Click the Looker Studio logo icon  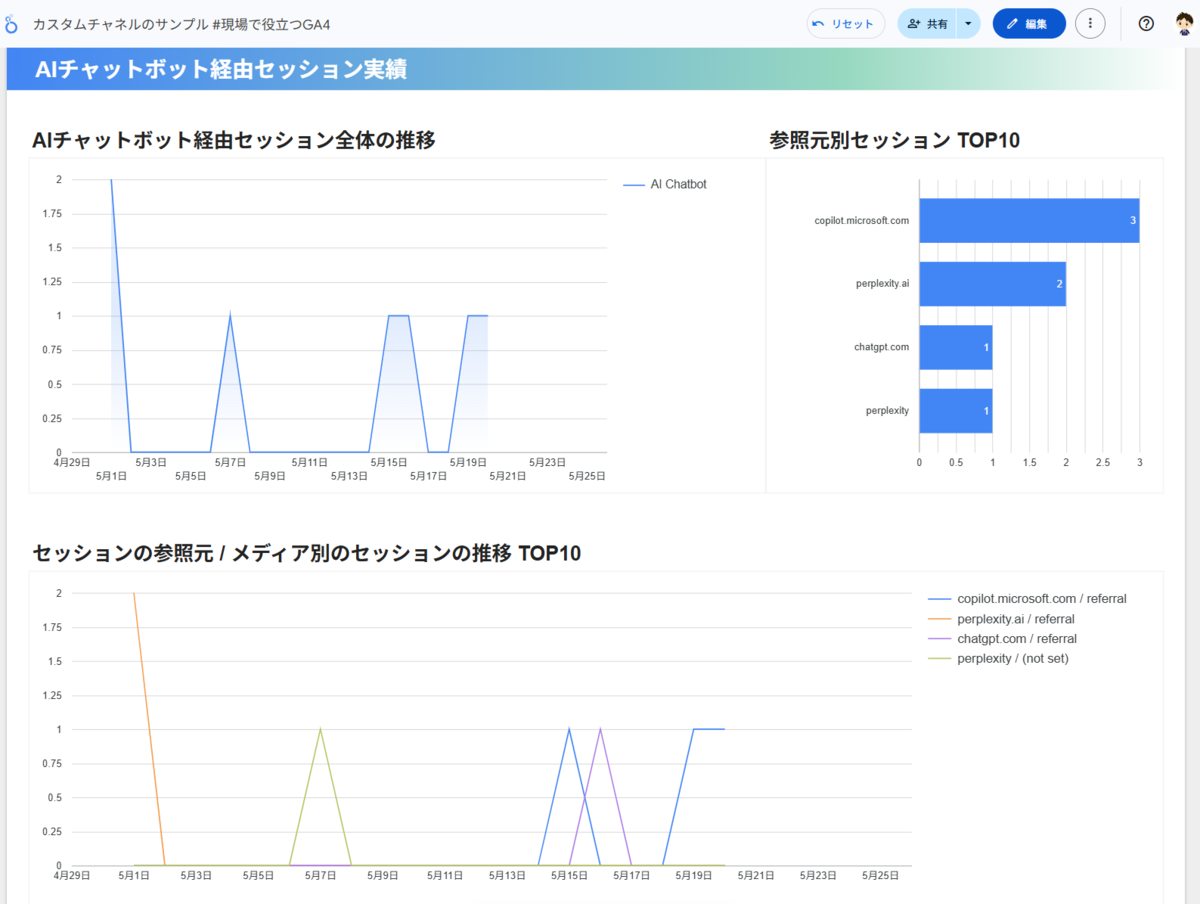[x=12, y=23]
